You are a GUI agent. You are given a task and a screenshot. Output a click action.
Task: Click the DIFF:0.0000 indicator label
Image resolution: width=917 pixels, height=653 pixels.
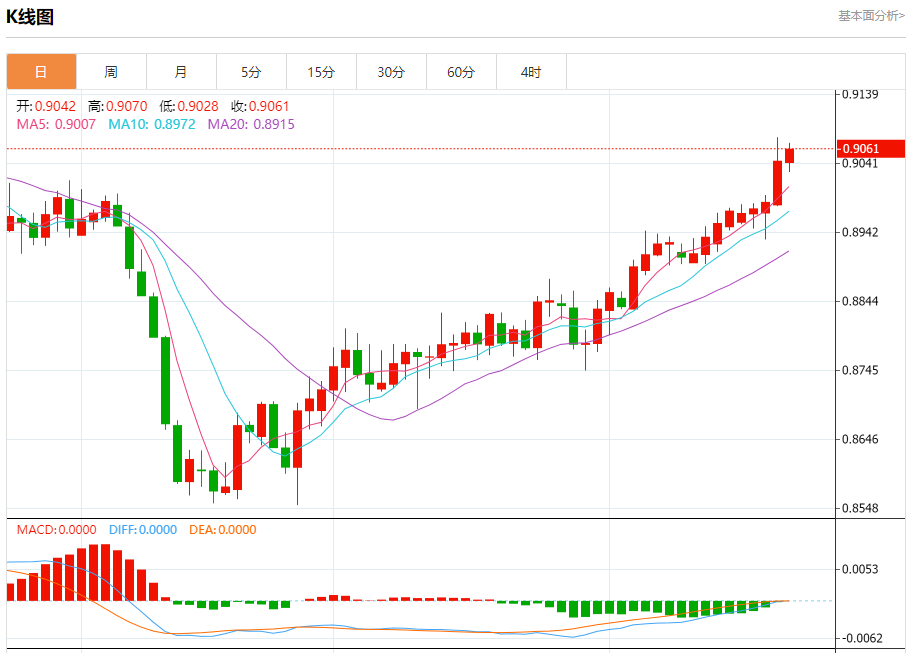143,530
